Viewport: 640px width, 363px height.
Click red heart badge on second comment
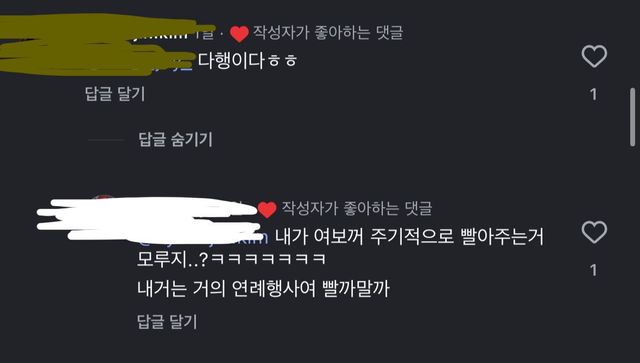pos(267,209)
